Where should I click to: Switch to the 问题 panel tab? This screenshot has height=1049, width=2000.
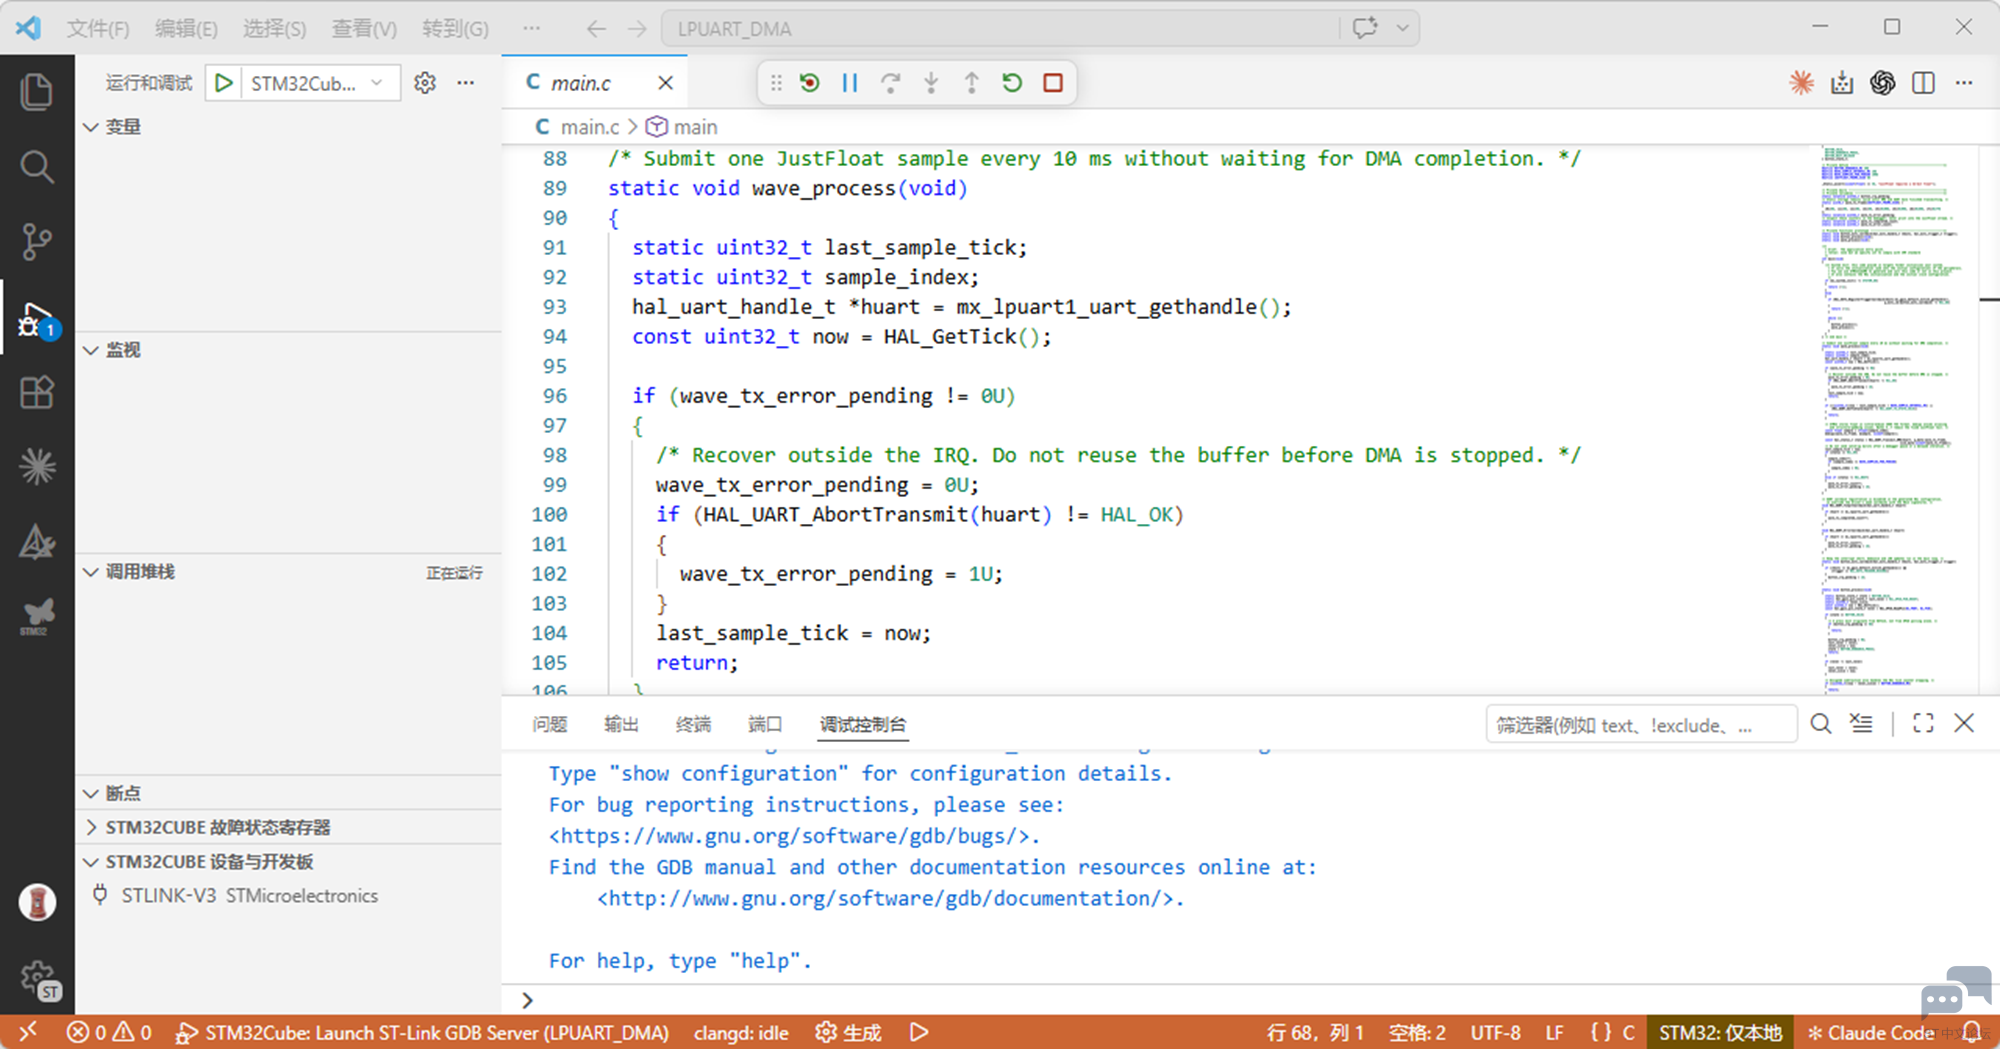[550, 724]
